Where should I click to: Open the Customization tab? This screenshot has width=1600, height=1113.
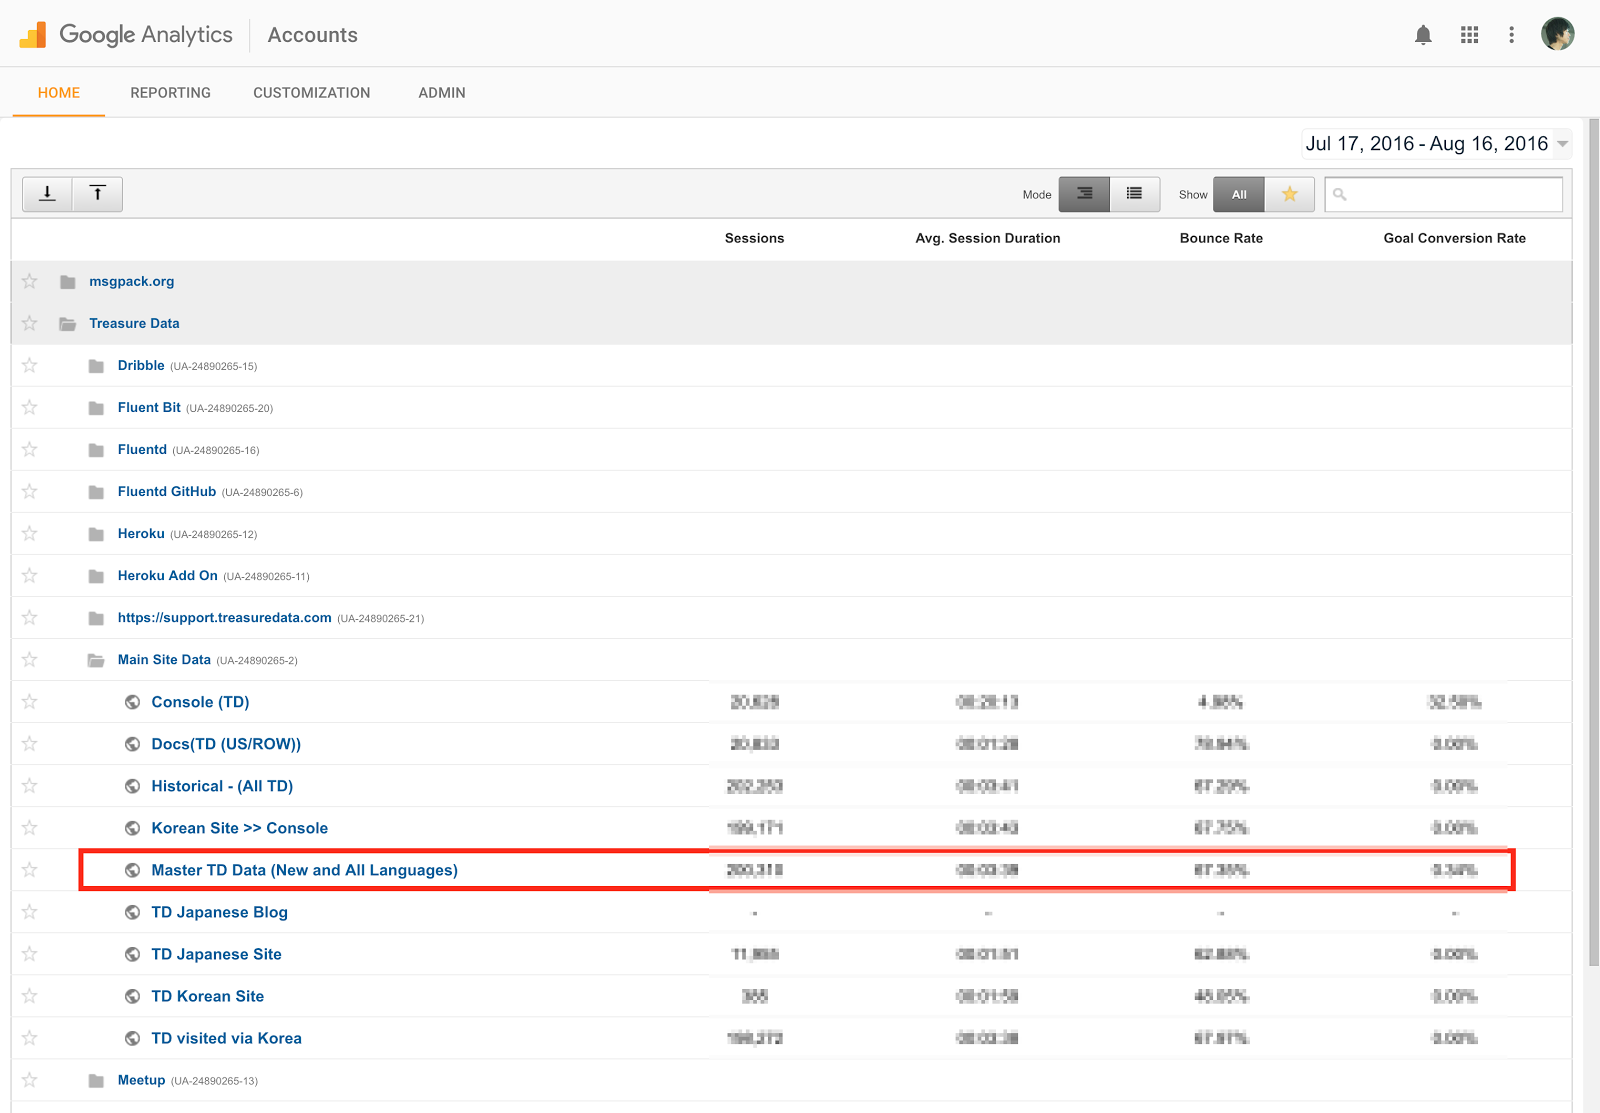coord(311,93)
